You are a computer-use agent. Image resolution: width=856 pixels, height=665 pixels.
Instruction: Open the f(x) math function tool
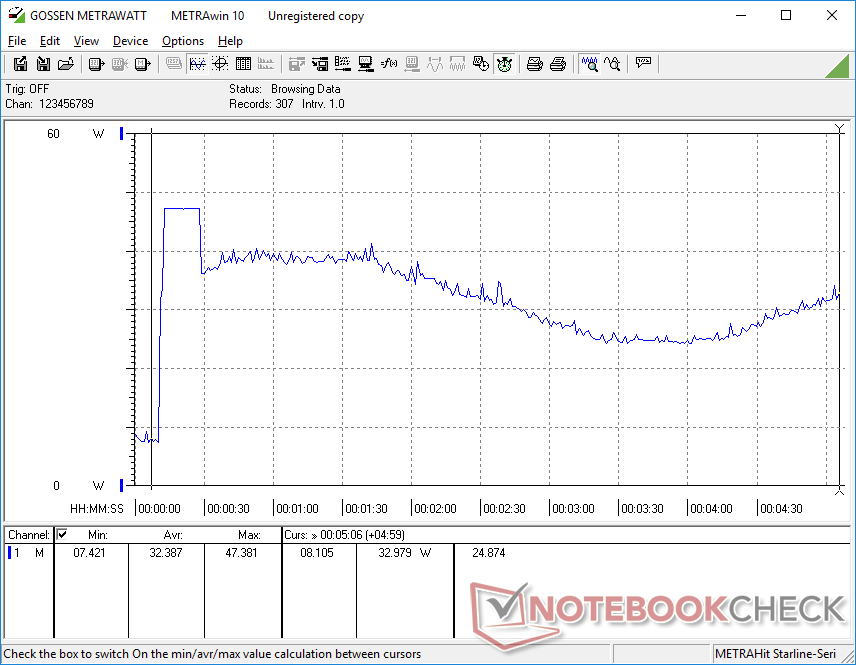pos(389,64)
